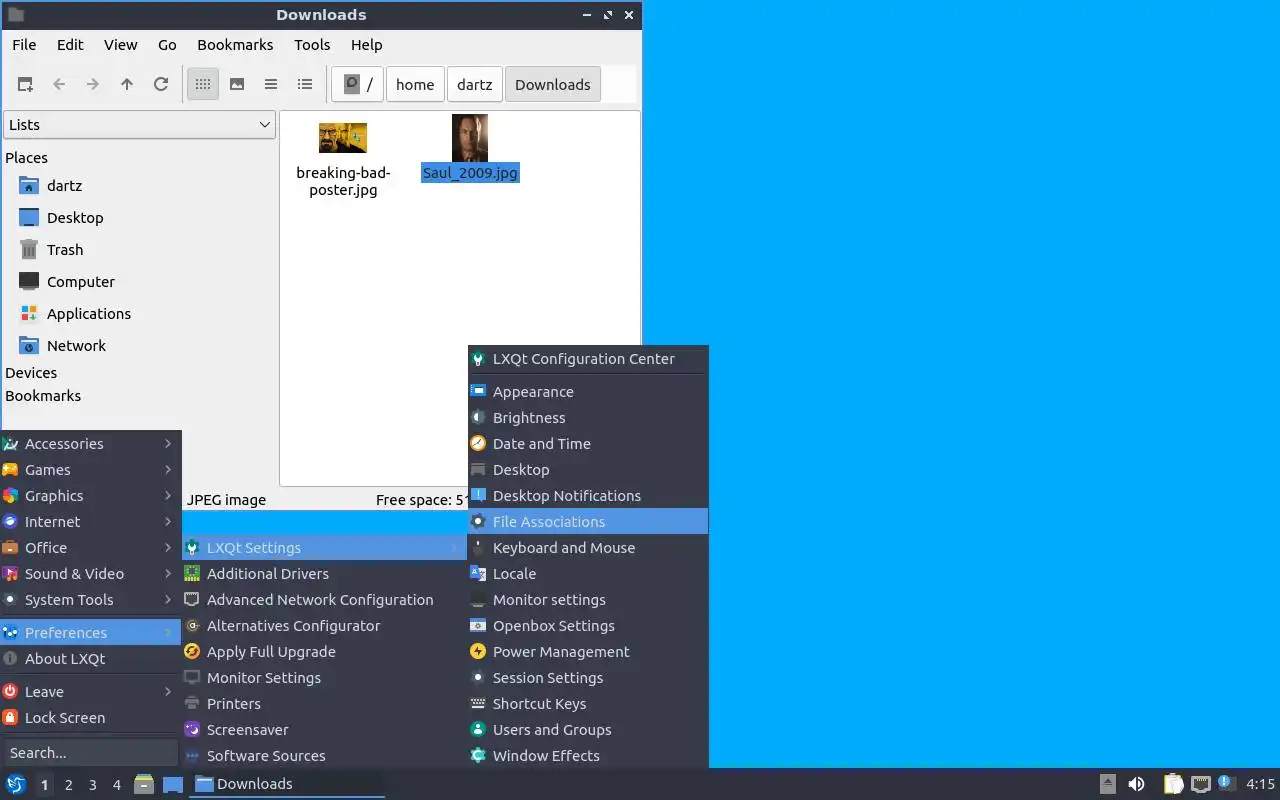
Task: Click the Locale settings icon
Action: tap(478, 574)
